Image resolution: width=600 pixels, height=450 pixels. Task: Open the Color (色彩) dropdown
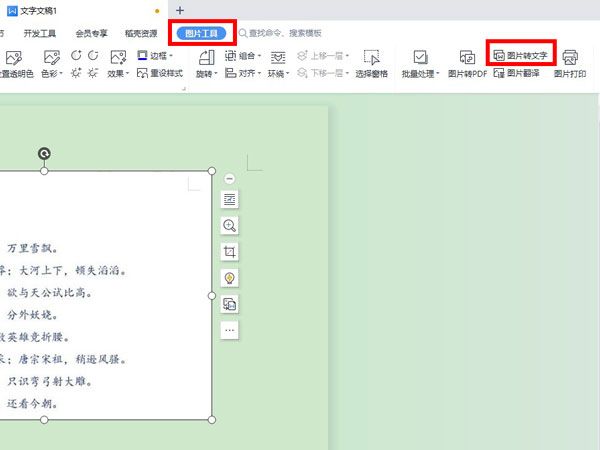pos(52,65)
